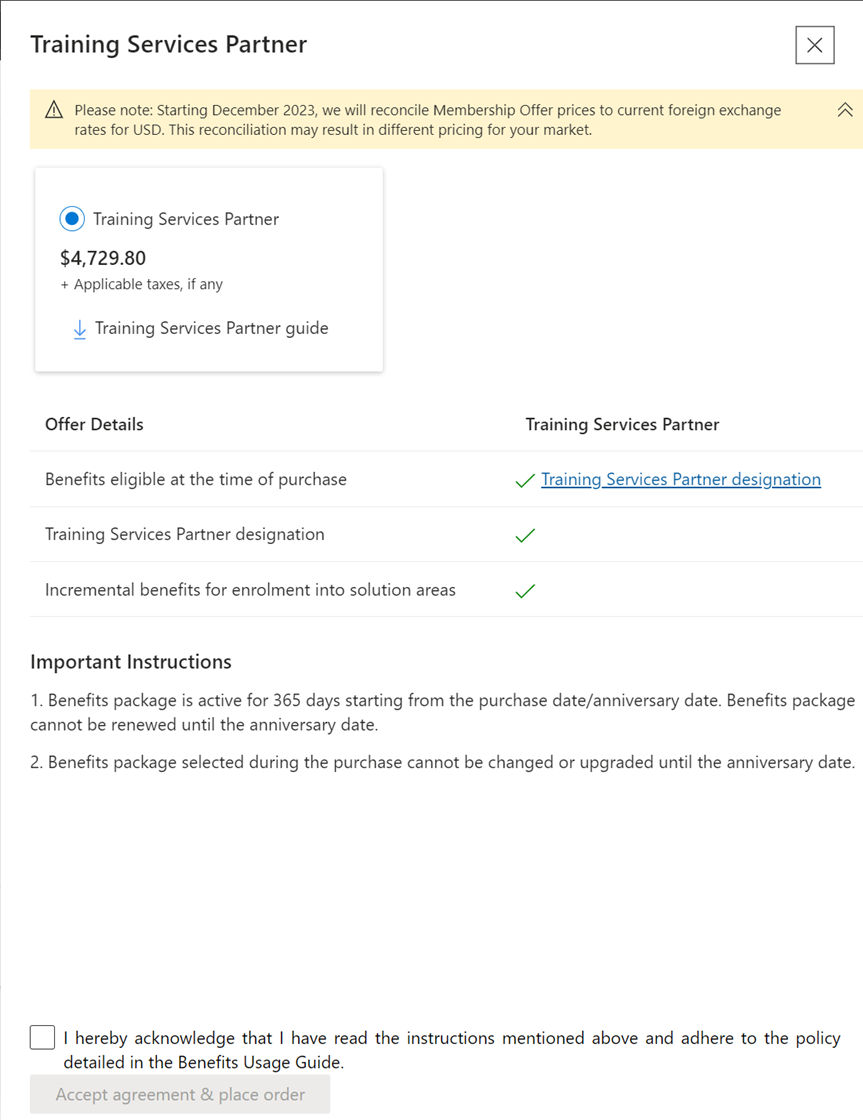Viewport: 863px width, 1120px height.
Task: Open the Training Services Partner guide link
Action: tap(211, 328)
